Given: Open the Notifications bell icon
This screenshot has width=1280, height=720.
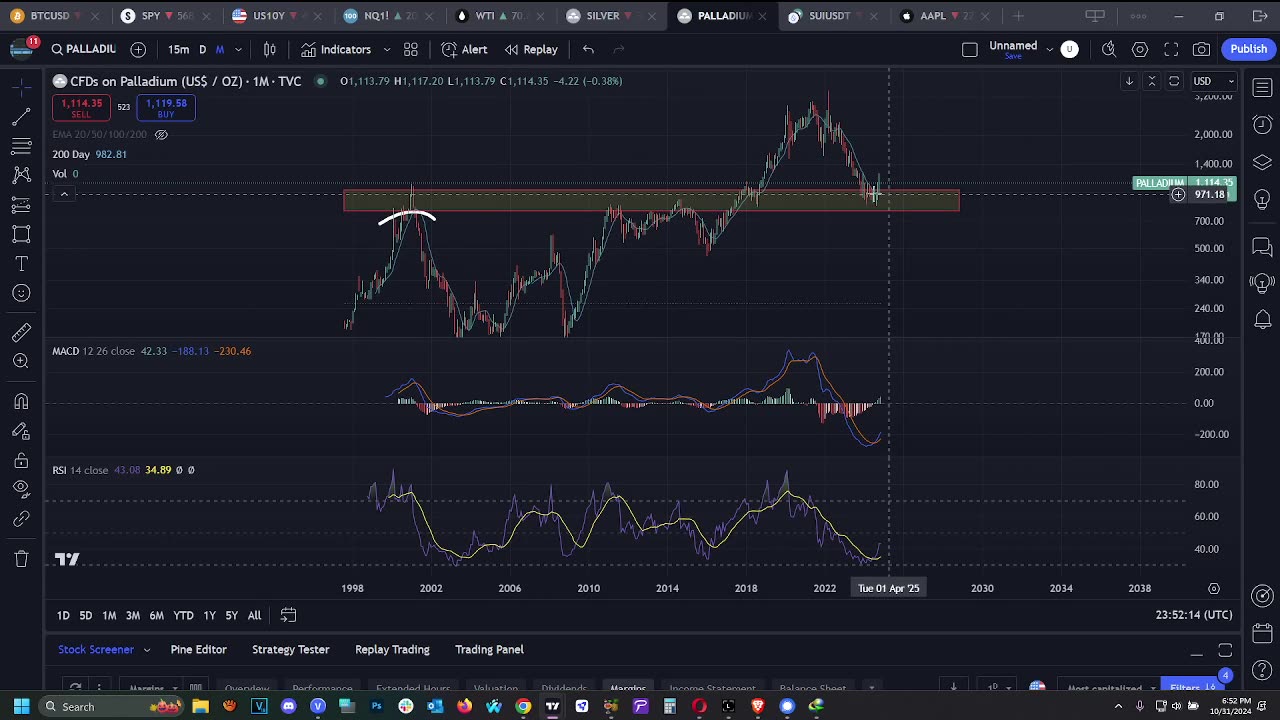Looking at the screenshot, I should (1262, 320).
